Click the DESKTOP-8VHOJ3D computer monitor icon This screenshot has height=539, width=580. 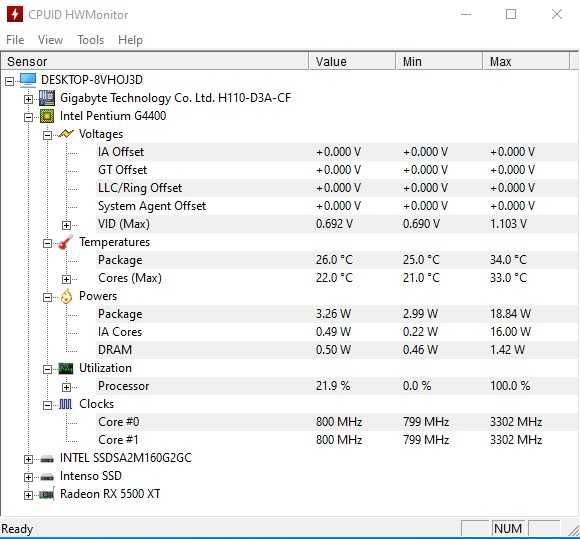coord(28,80)
